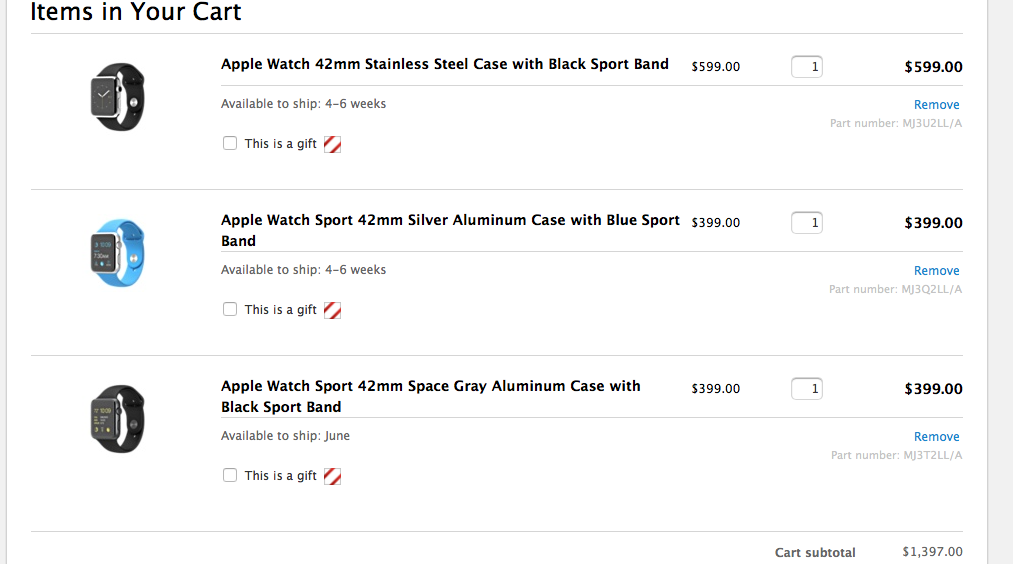This screenshot has width=1013, height=564.
Task: Open Silver Aluminum Case with Blue Sport Band title
Action: (x=450, y=230)
